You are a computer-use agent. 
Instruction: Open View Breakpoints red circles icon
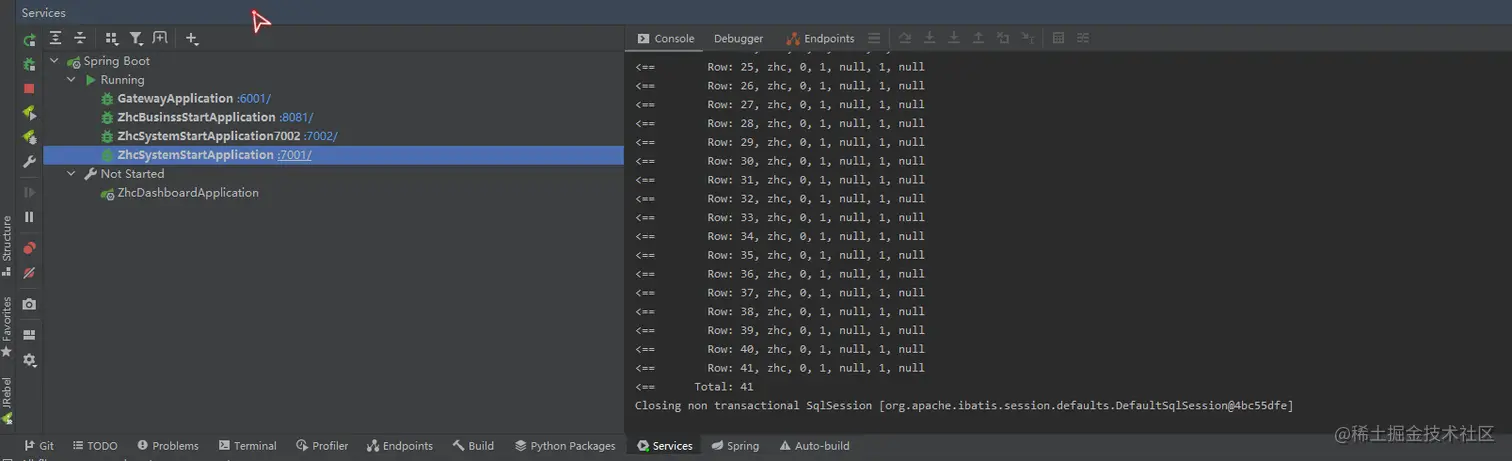tap(29, 248)
